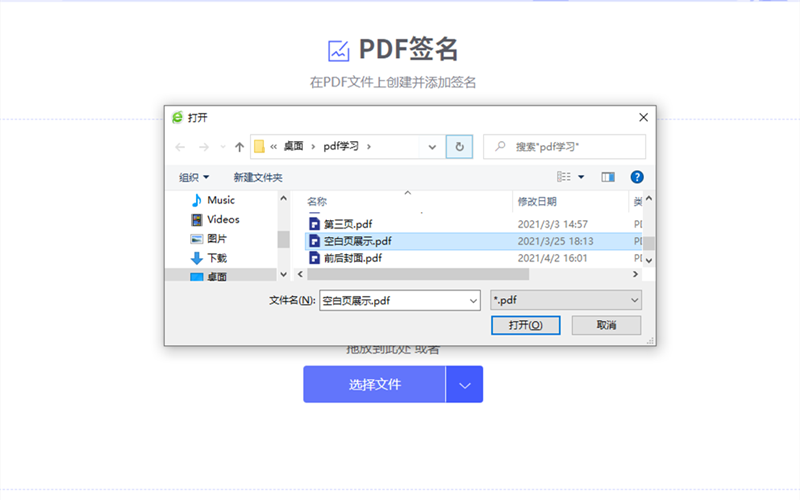Screen dimensions: 800x500
Task: Select the Videos folder in sidebar
Action: tap(222, 219)
